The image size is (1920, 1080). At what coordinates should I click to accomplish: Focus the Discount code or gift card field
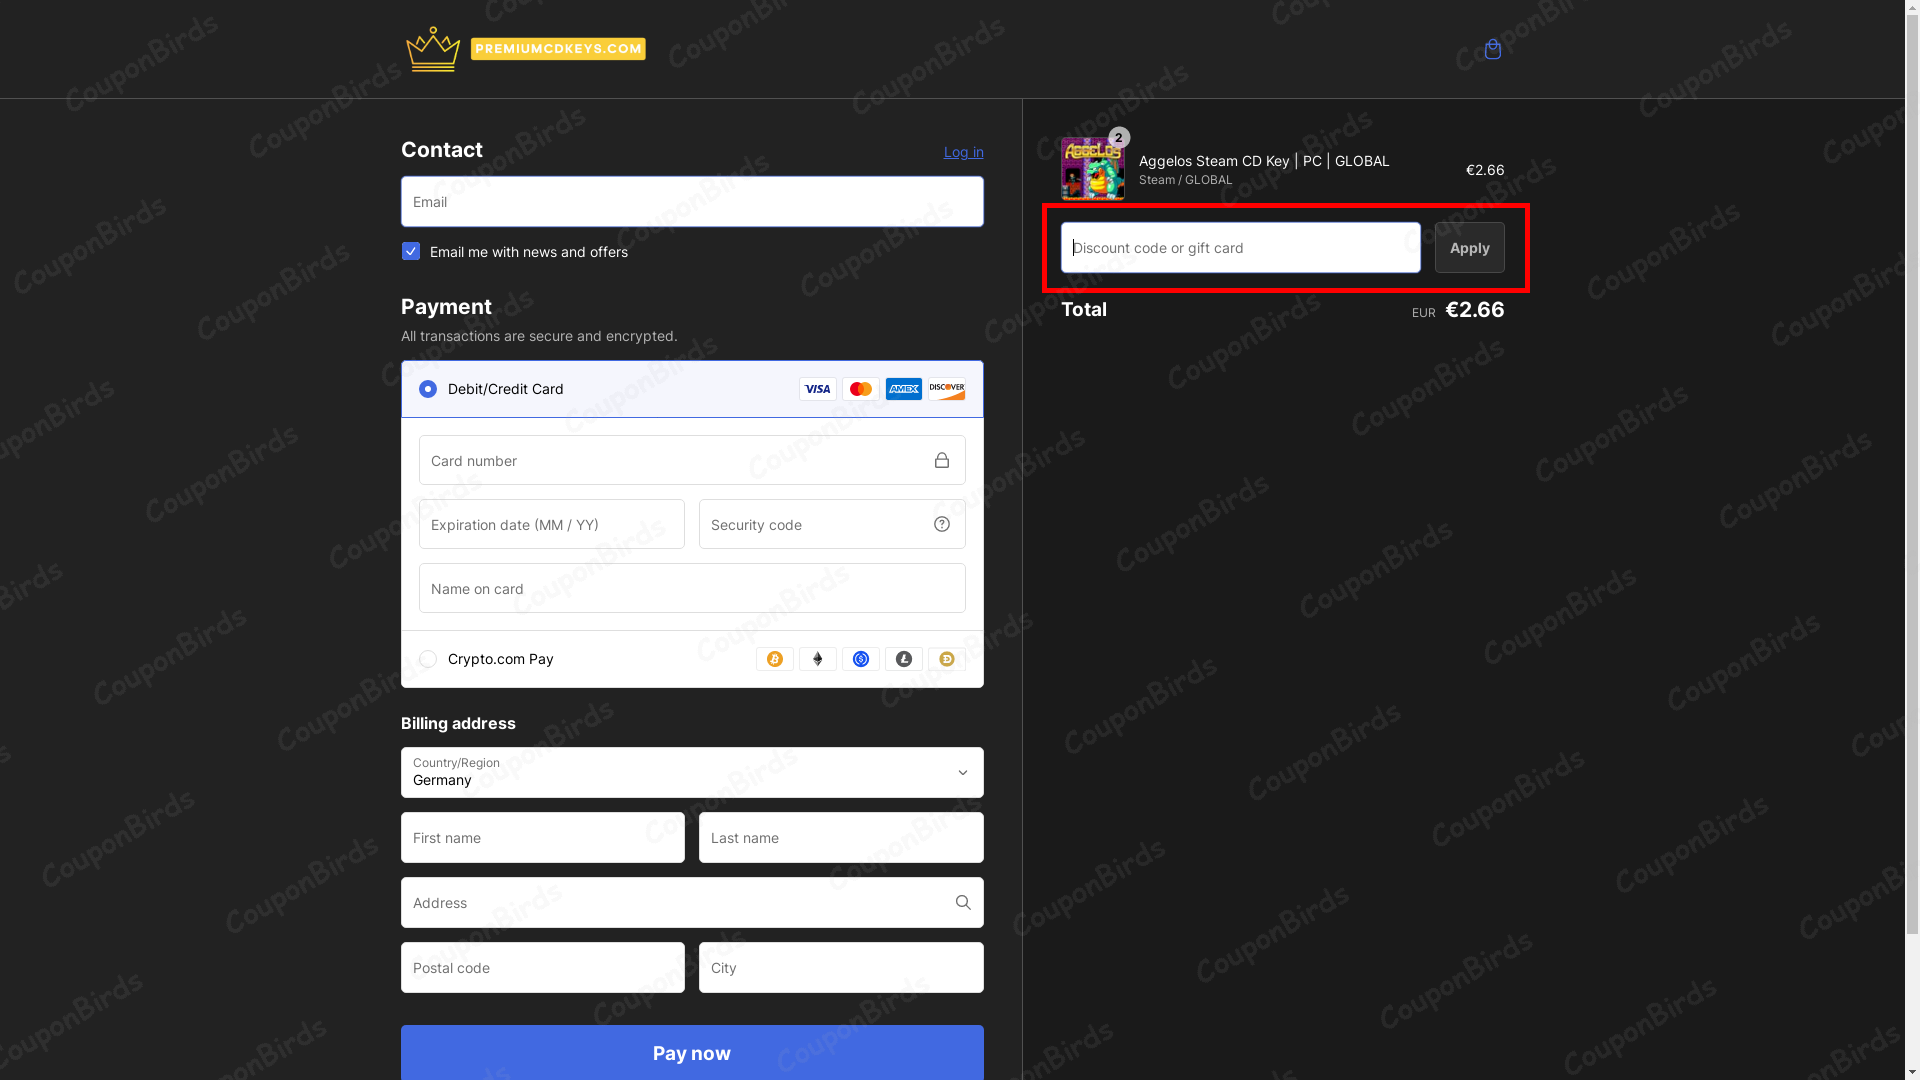coord(1240,247)
